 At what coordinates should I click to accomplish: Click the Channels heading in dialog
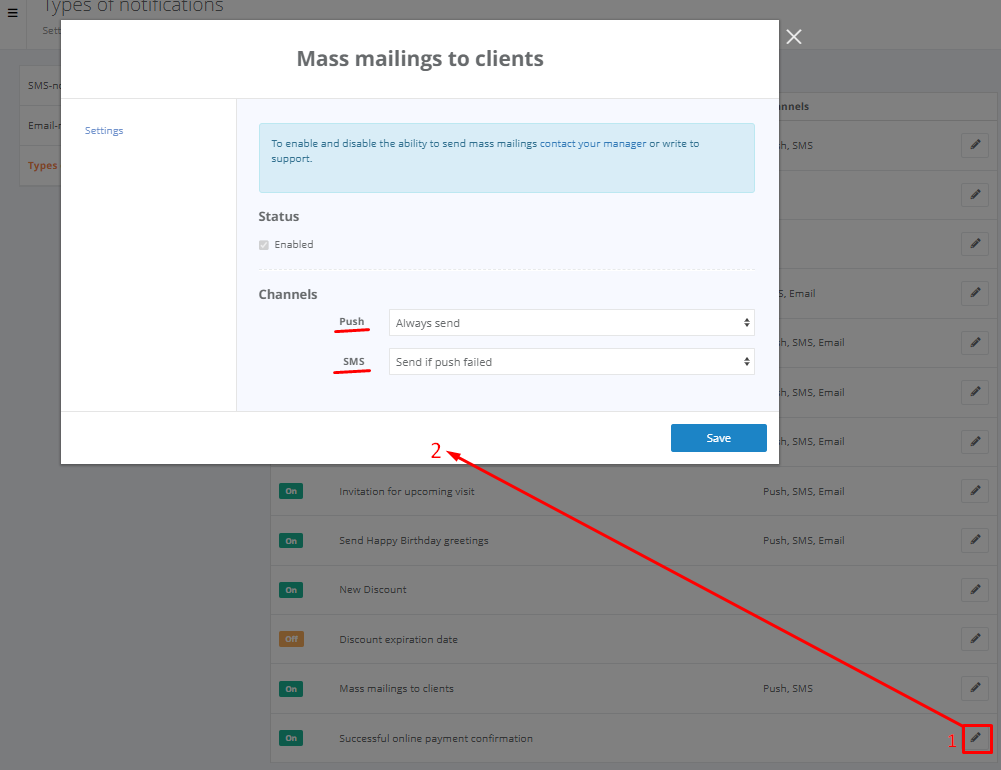(x=288, y=294)
